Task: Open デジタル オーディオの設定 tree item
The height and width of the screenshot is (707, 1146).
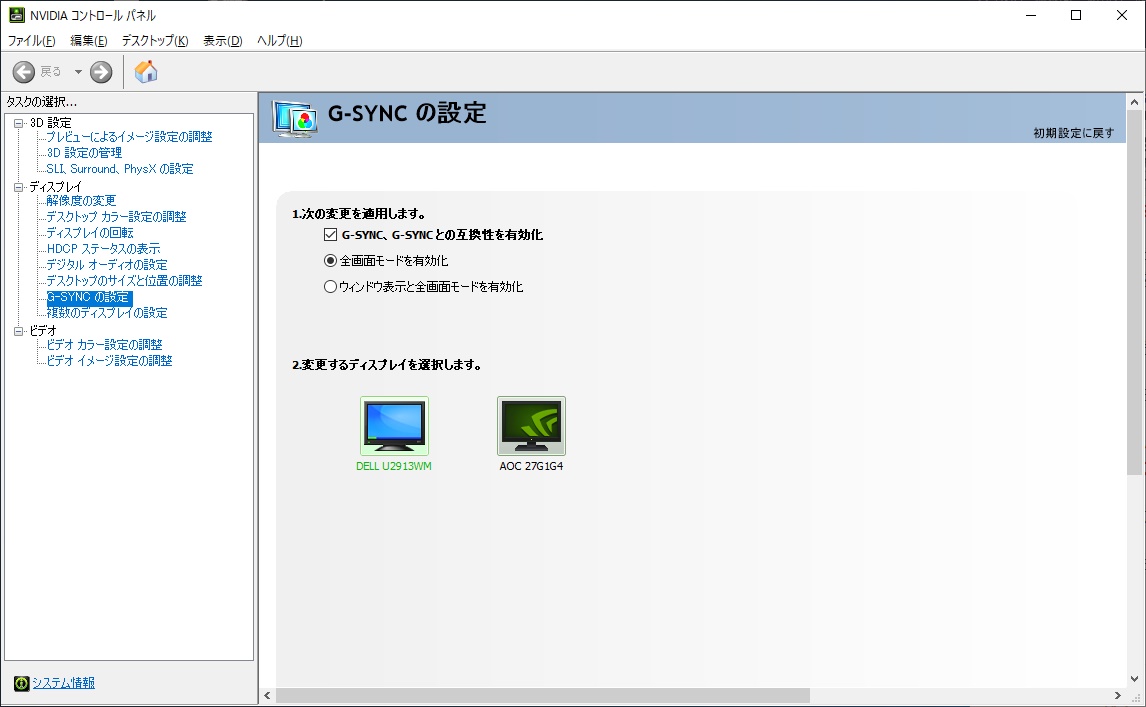Action: [x=107, y=265]
